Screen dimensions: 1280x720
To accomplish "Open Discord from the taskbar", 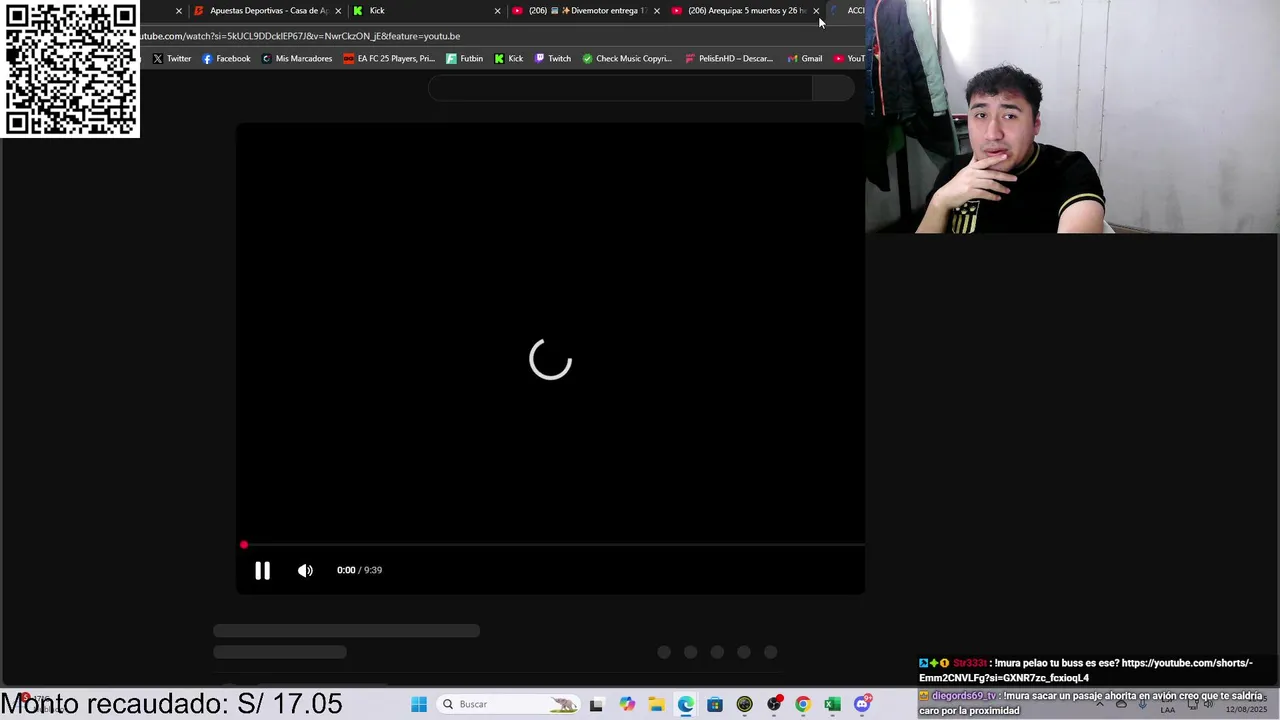I will click(862, 705).
